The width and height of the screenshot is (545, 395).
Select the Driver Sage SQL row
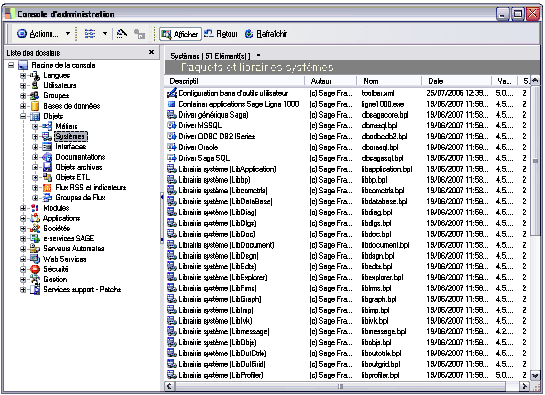(348, 158)
